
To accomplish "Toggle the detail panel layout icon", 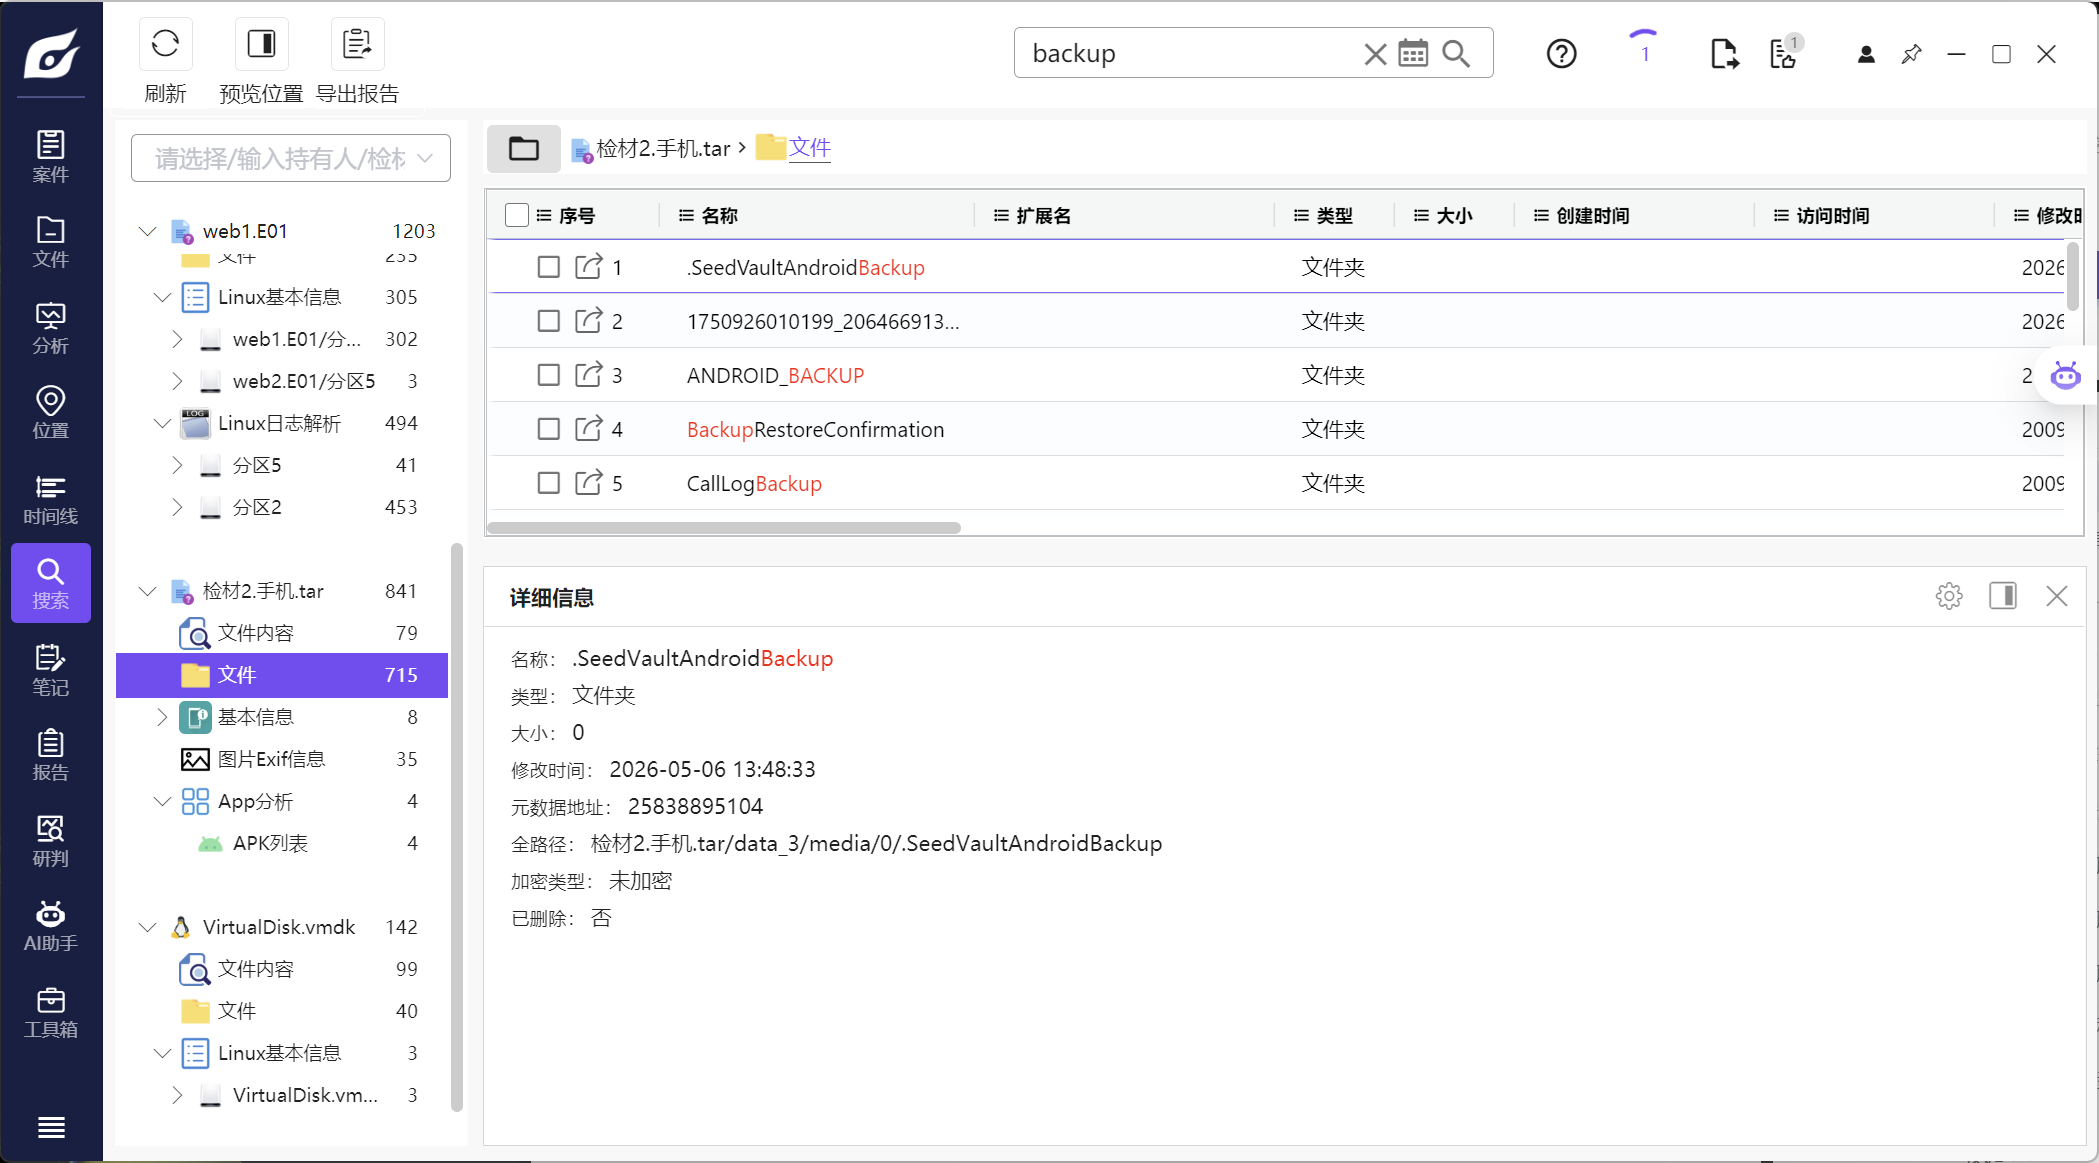I will click(2003, 596).
